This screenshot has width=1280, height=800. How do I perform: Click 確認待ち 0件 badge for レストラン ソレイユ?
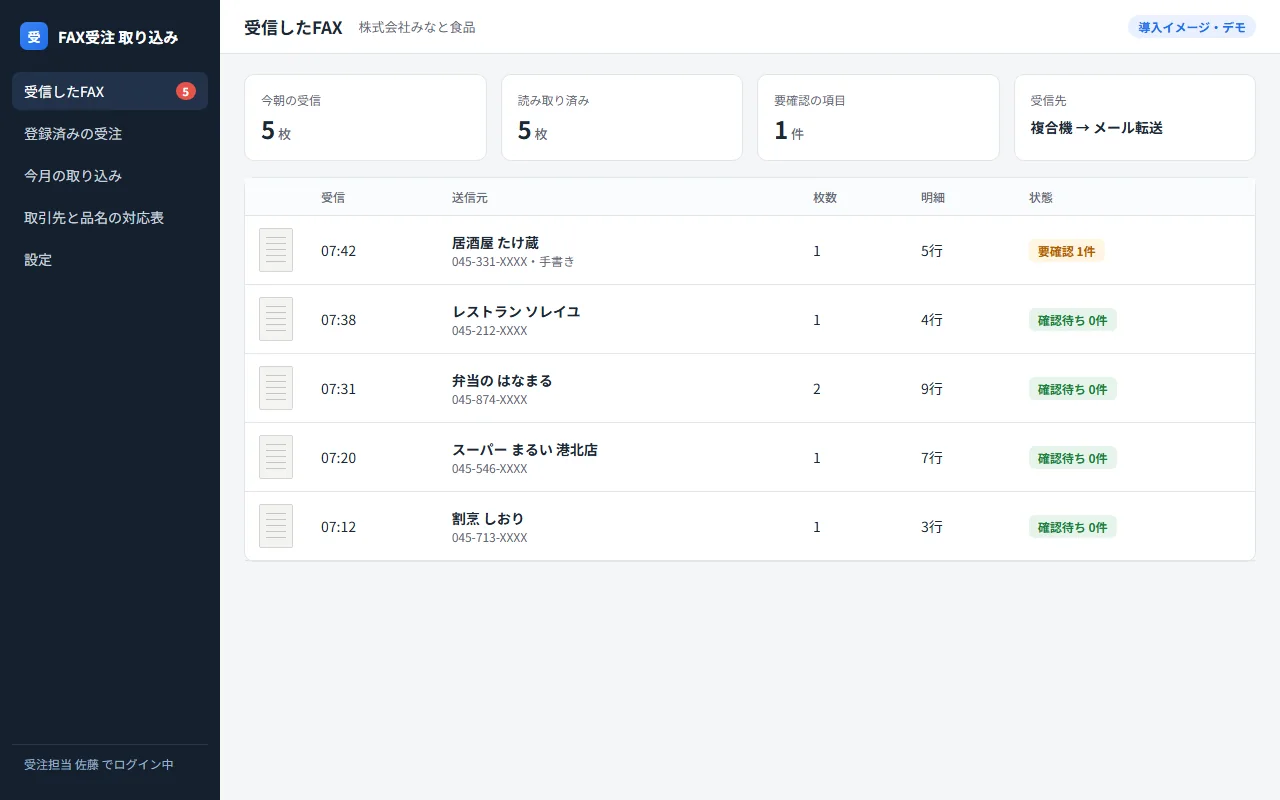point(1073,320)
